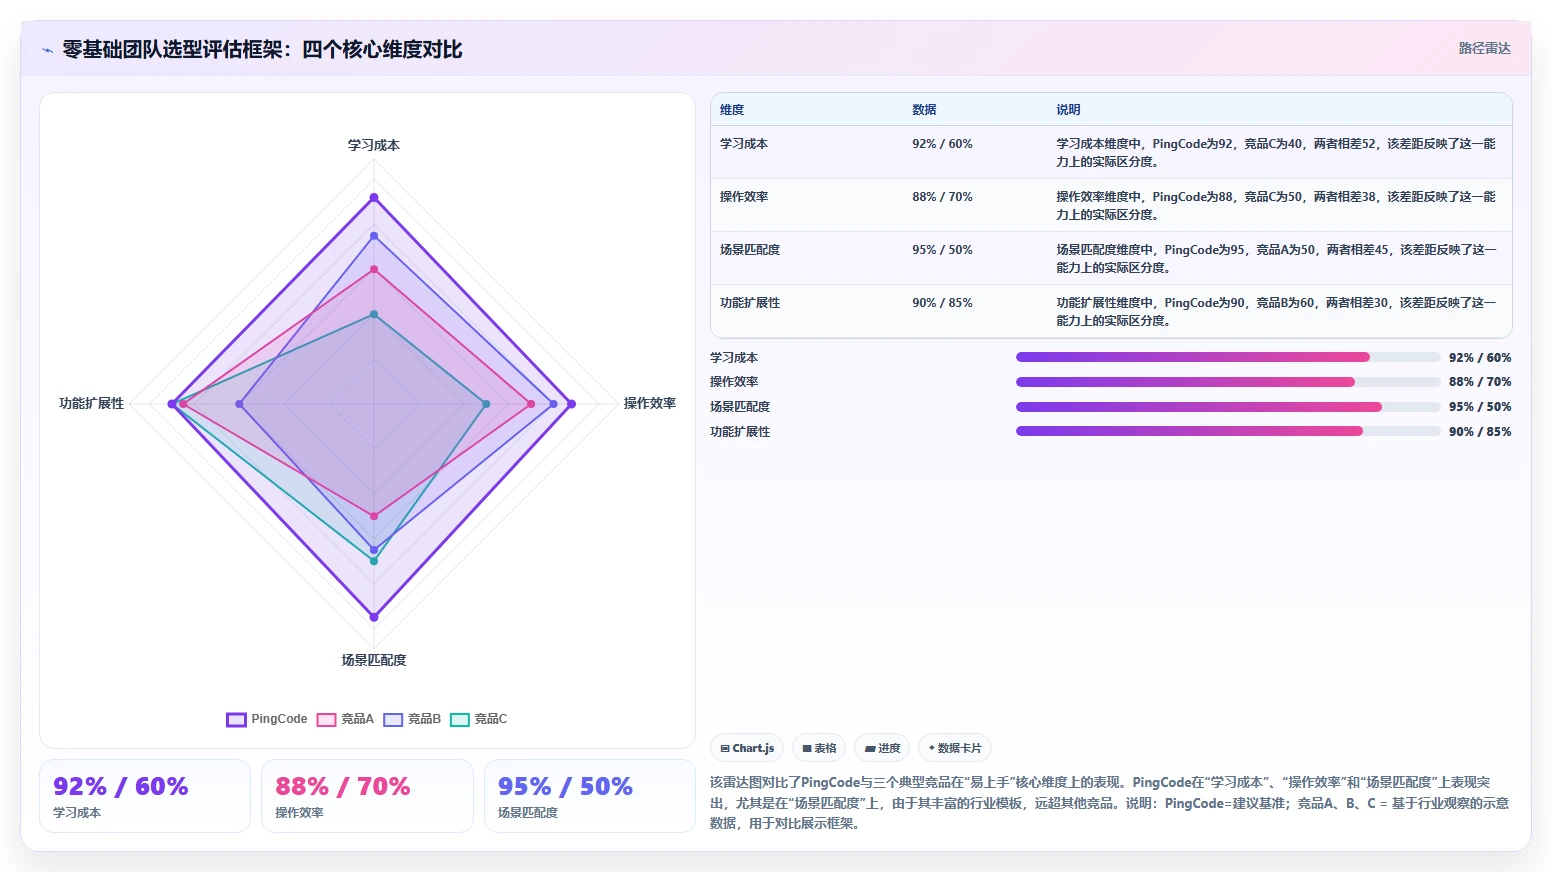Select the 学习成本 table row label
The height and width of the screenshot is (872, 1552).
pyautogui.click(x=744, y=144)
